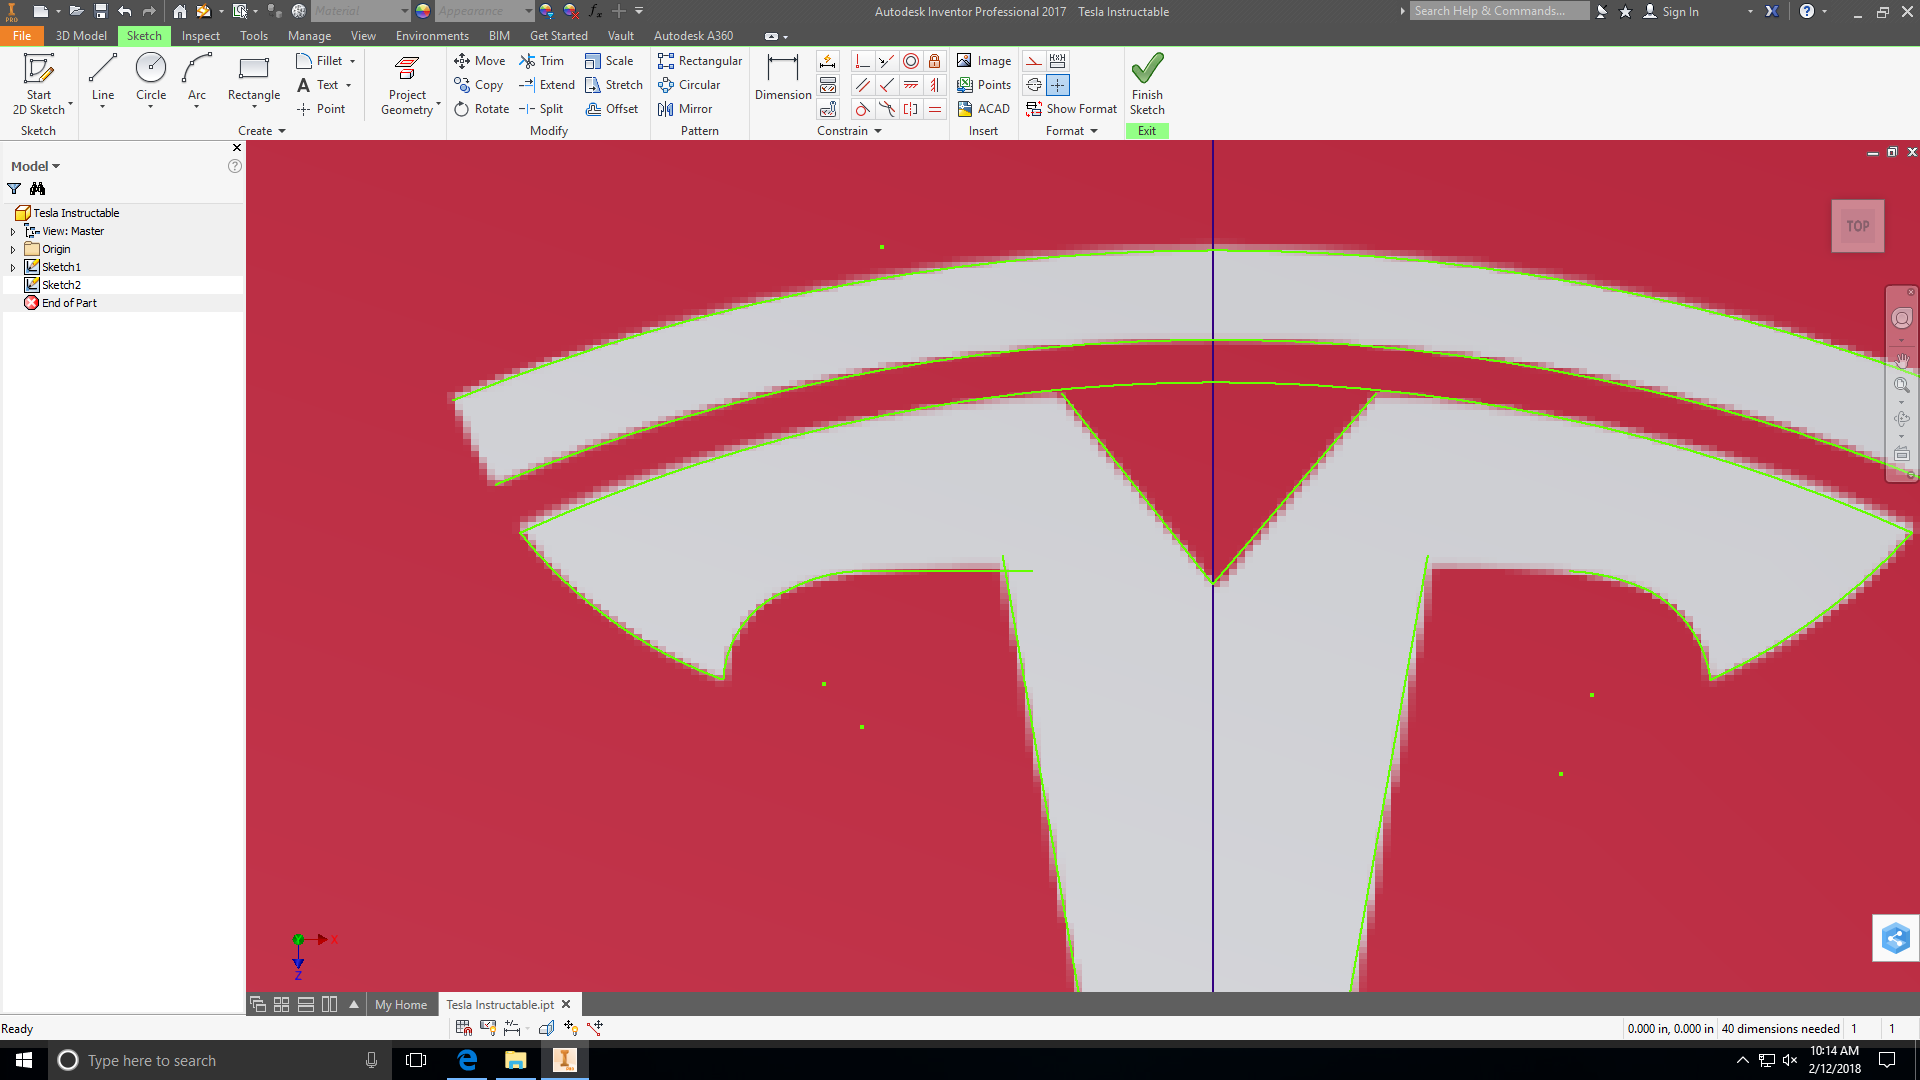1920x1080 pixels.
Task: Click the Mirror pattern tool
Action: tap(685, 109)
